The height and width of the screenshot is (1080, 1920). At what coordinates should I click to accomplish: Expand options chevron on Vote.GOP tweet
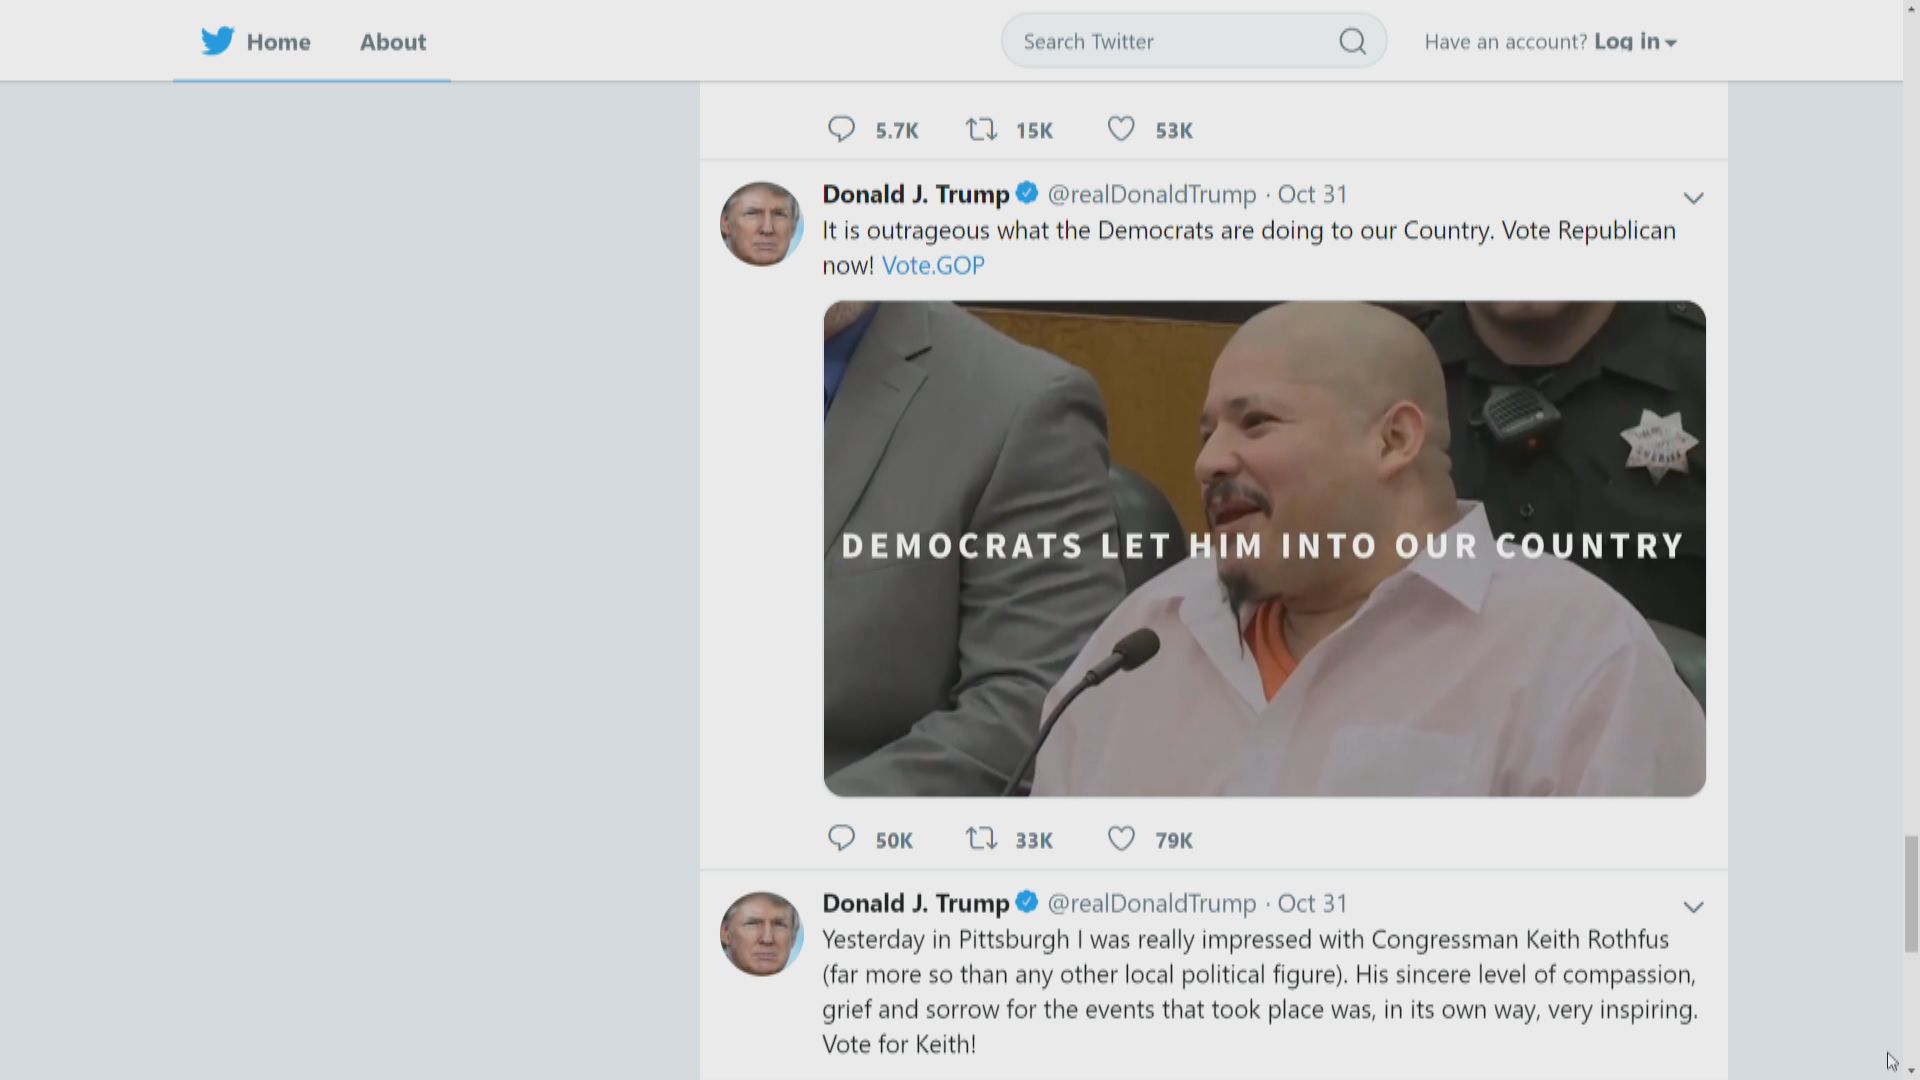(1693, 198)
